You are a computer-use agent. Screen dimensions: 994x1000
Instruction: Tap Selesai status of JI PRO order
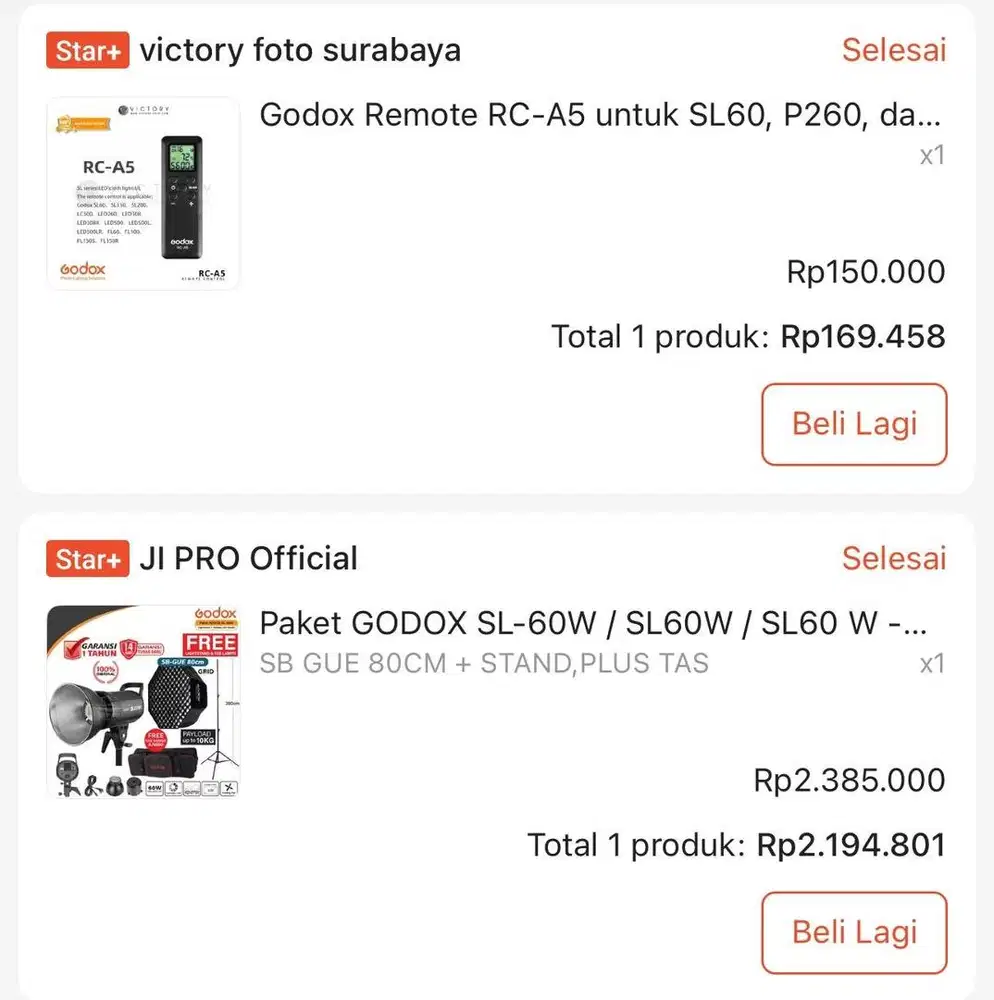(x=893, y=559)
